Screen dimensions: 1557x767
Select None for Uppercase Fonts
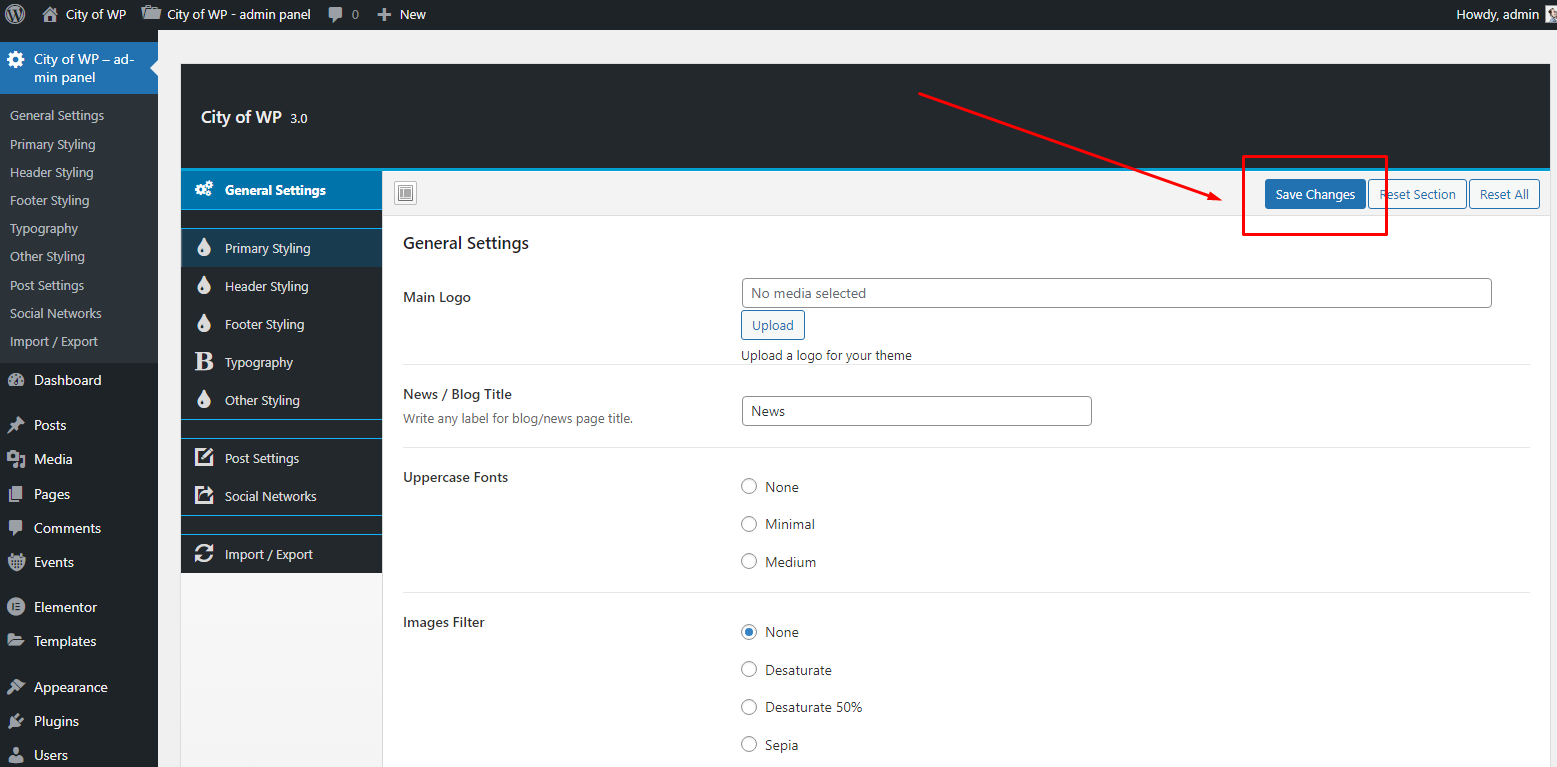[x=749, y=487]
